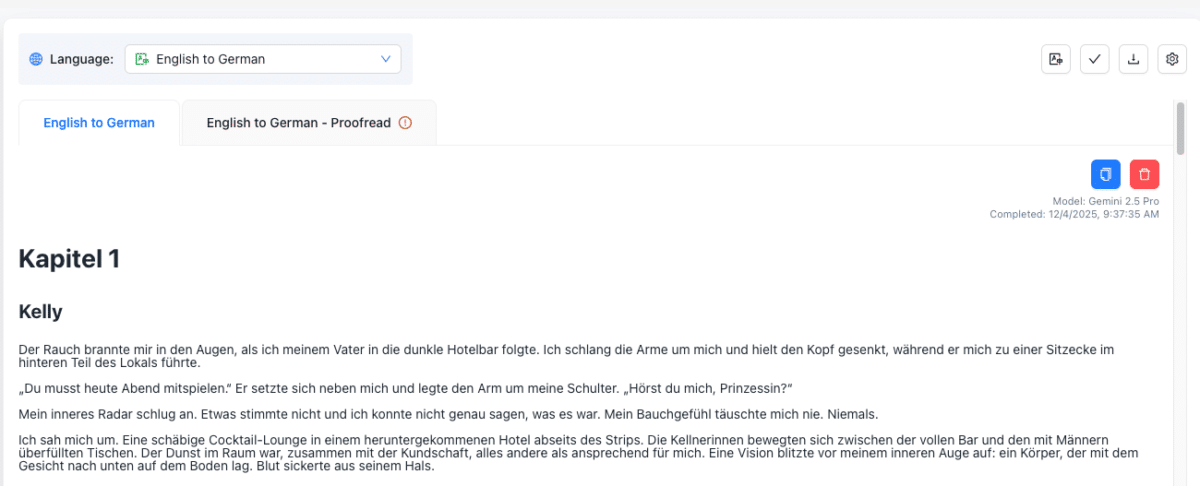
Task: Click the orange warning icon on Proofread tab
Action: [x=405, y=123]
